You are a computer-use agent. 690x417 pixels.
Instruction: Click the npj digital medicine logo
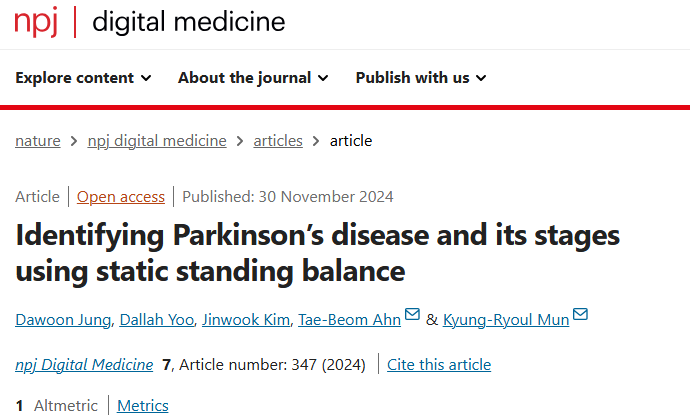(150, 22)
